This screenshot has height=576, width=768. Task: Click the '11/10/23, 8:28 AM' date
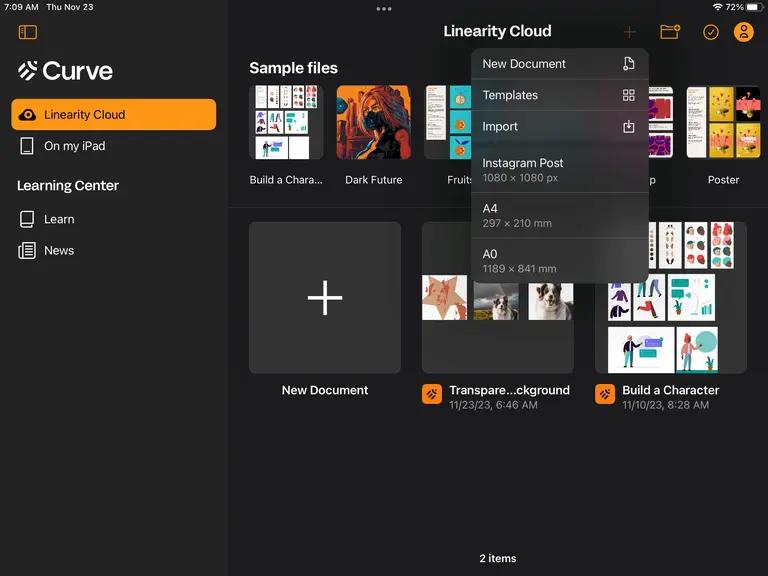pyautogui.click(x=665, y=405)
